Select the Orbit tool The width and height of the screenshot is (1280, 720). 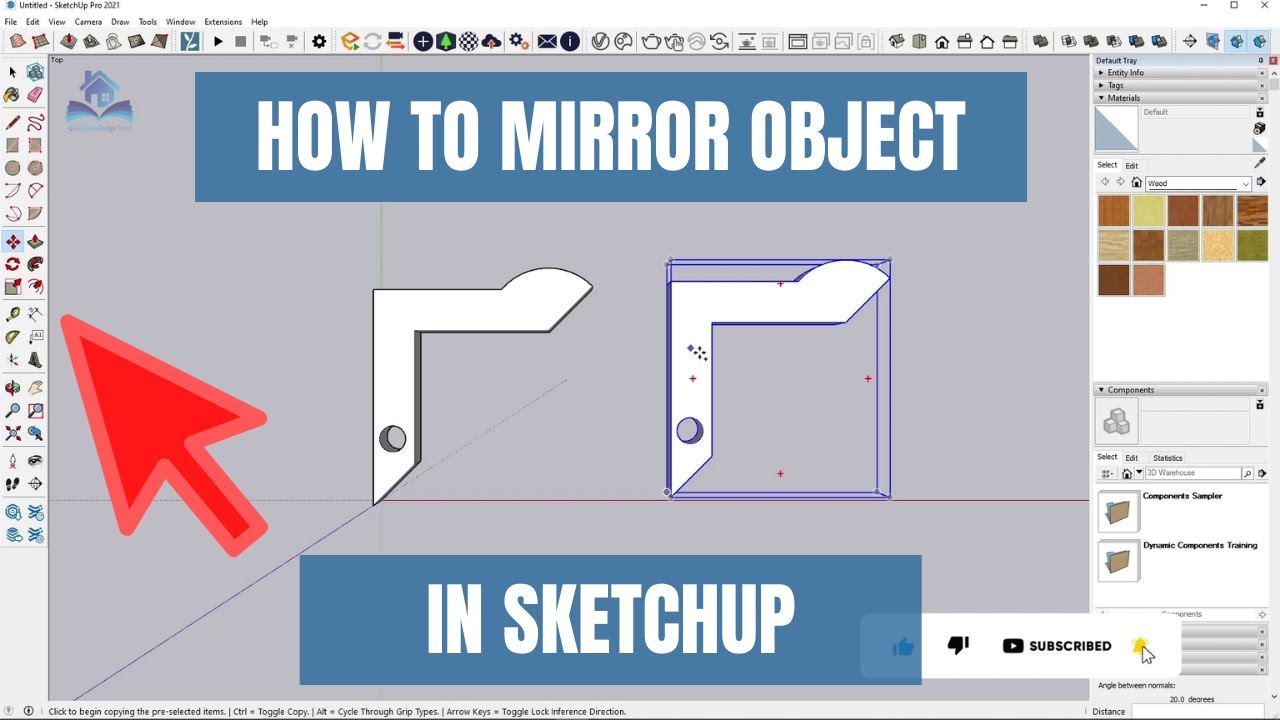tap(13, 388)
